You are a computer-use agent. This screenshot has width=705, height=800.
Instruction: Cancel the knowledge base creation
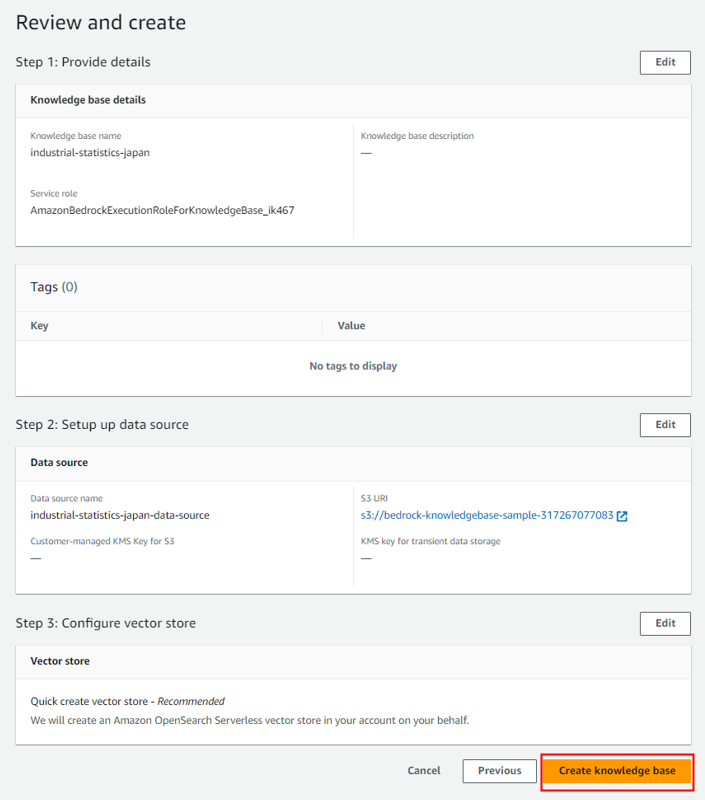424,771
